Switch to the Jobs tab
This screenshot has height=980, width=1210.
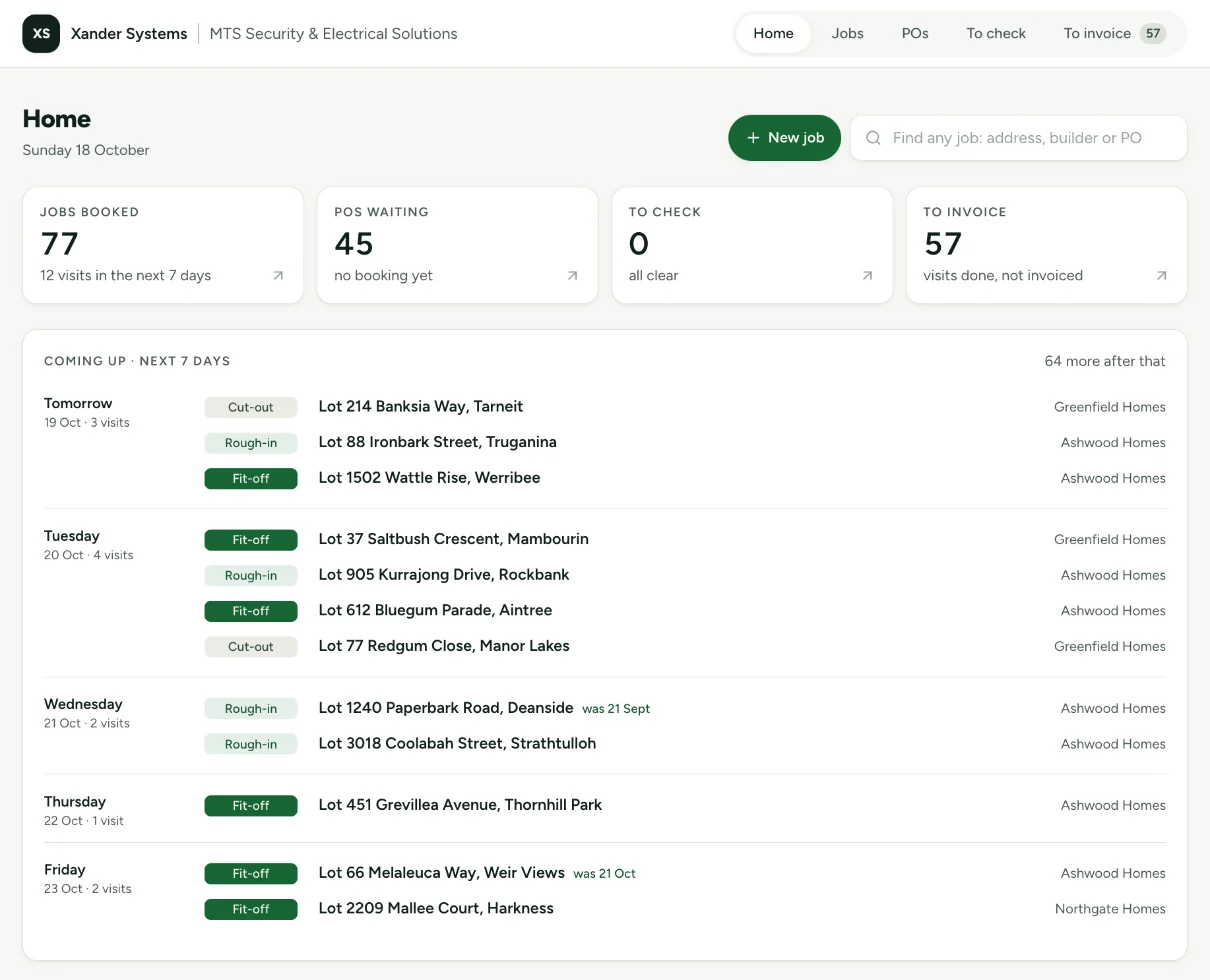(x=847, y=34)
